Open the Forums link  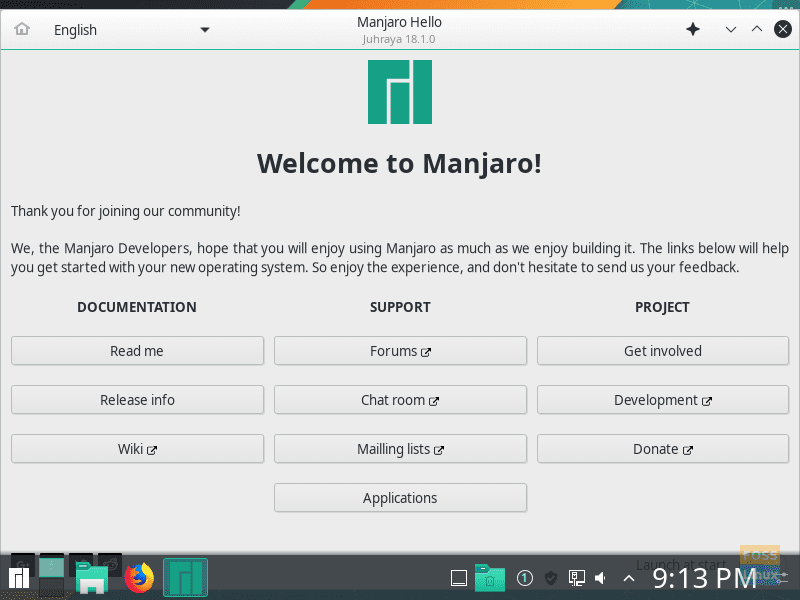pos(400,350)
